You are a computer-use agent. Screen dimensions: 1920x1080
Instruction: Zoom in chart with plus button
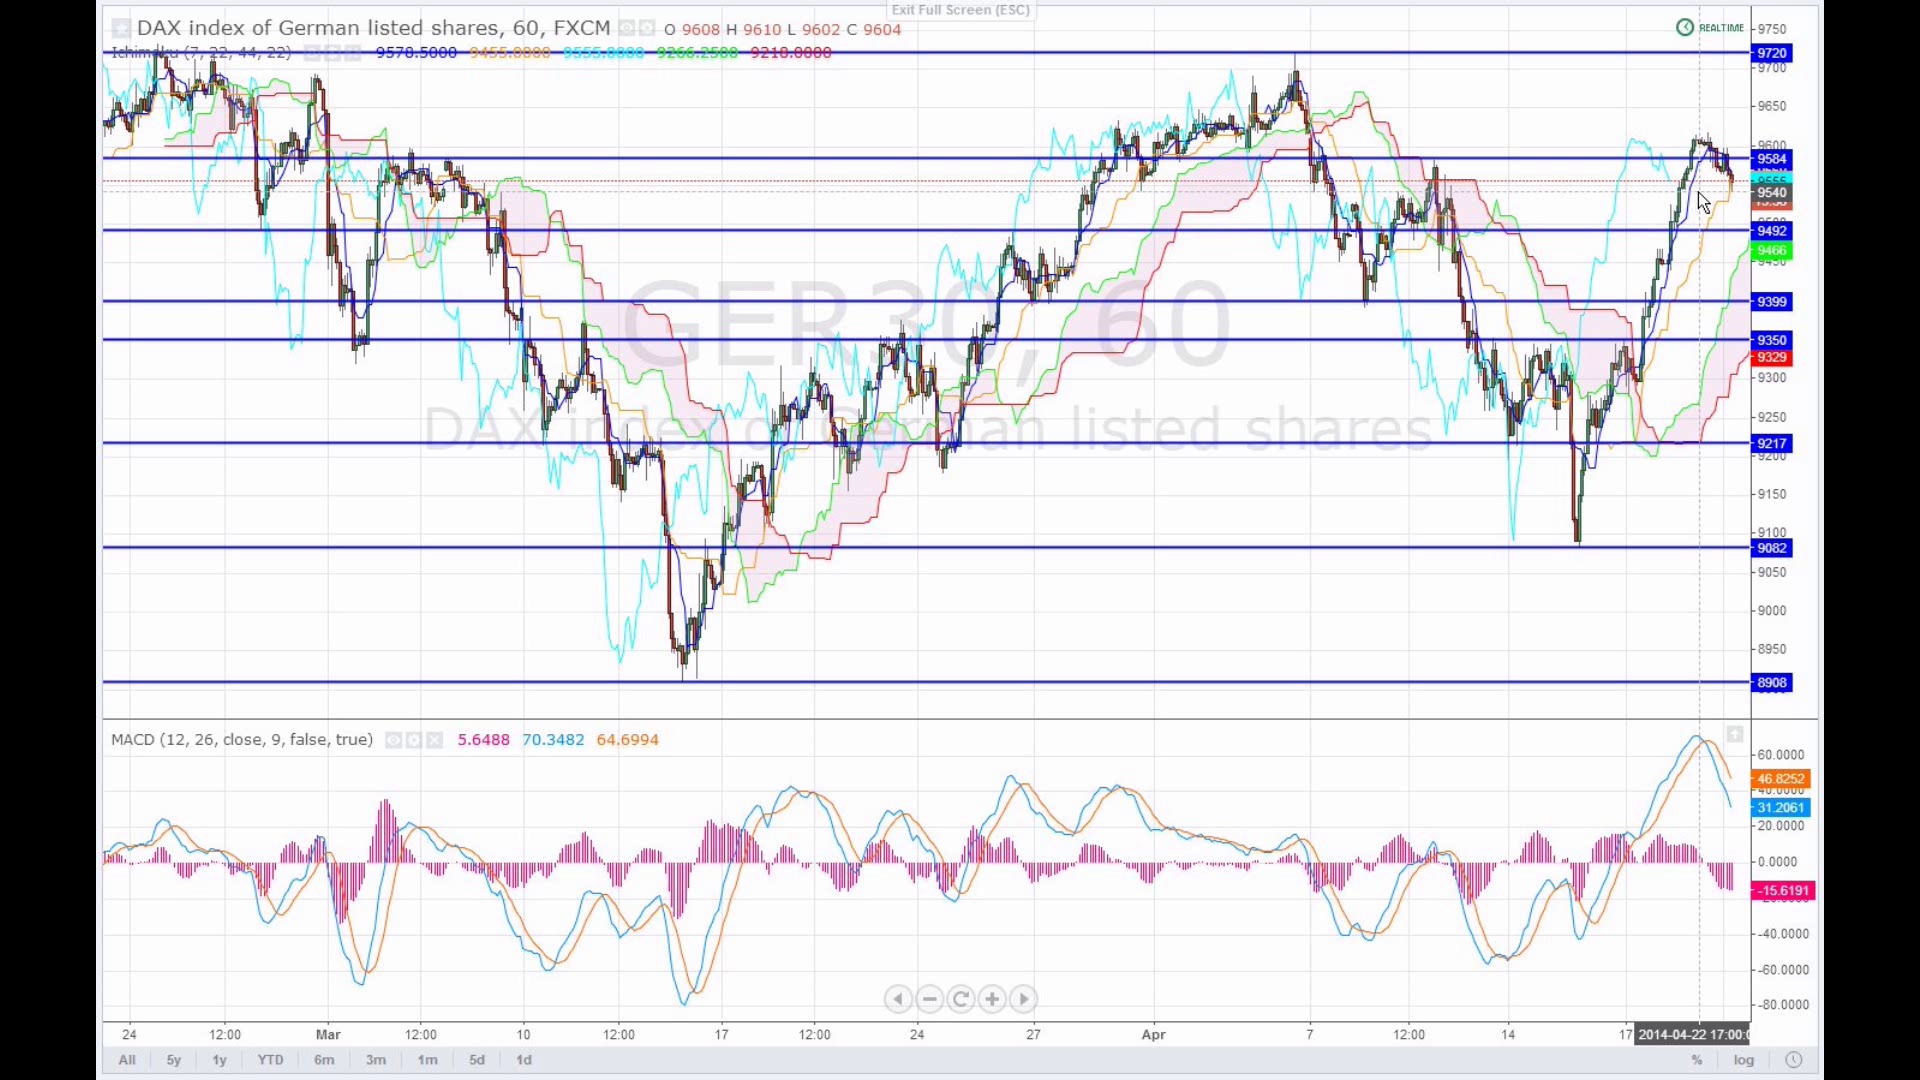point(992,999)
